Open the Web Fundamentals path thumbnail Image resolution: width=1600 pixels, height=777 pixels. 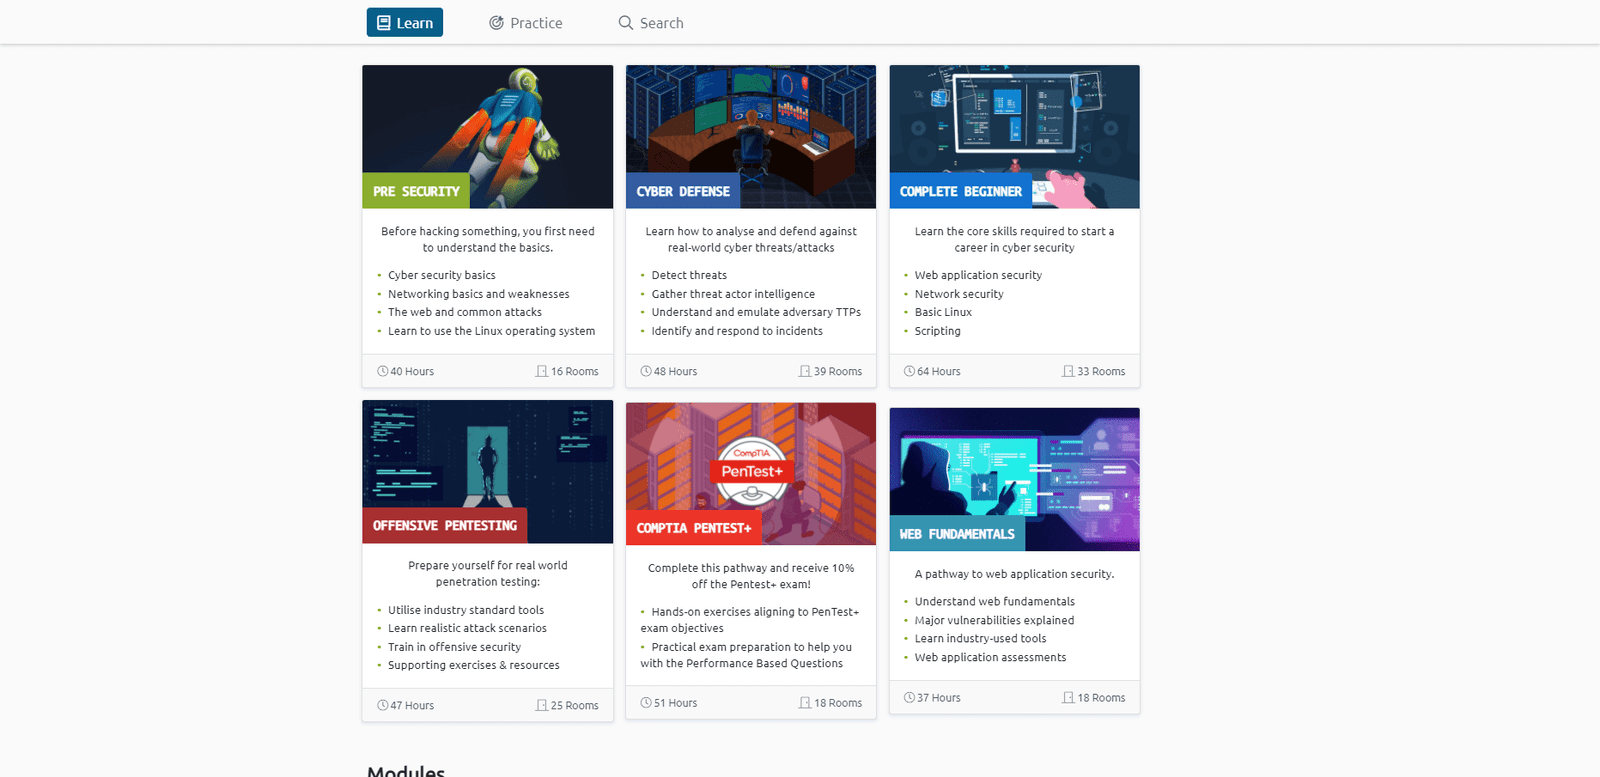[1015, 480]
